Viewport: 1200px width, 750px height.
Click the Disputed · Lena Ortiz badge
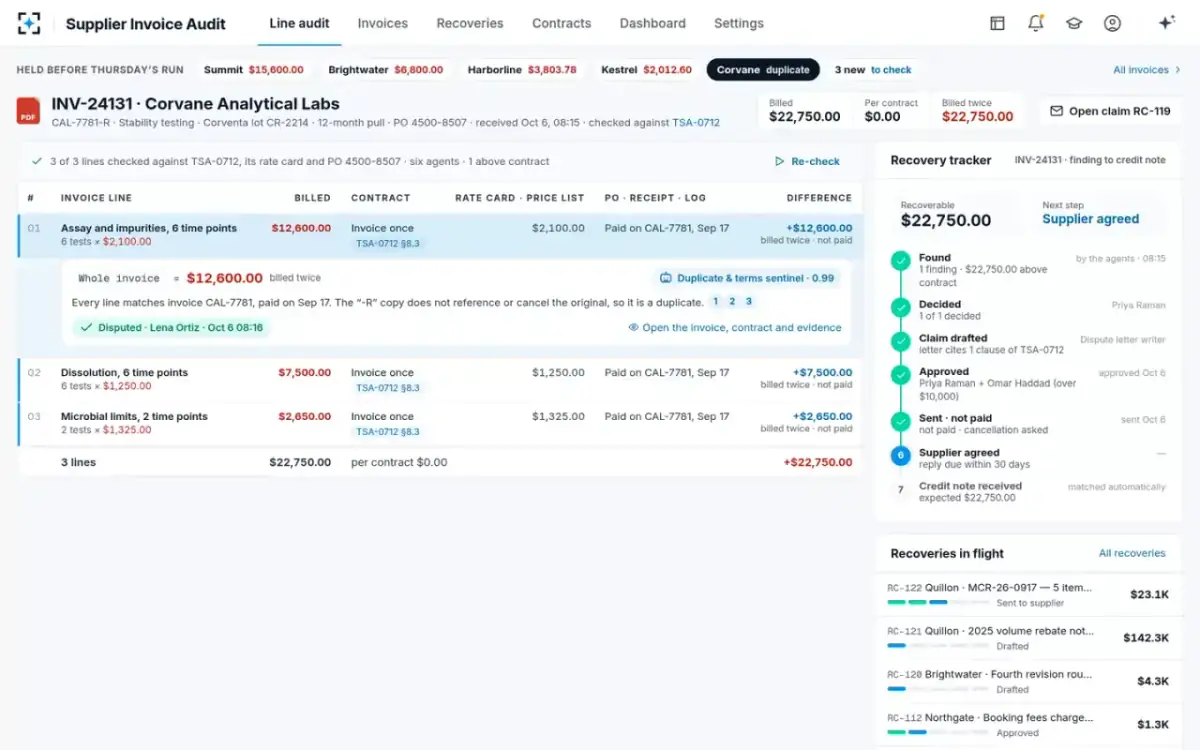171,327
